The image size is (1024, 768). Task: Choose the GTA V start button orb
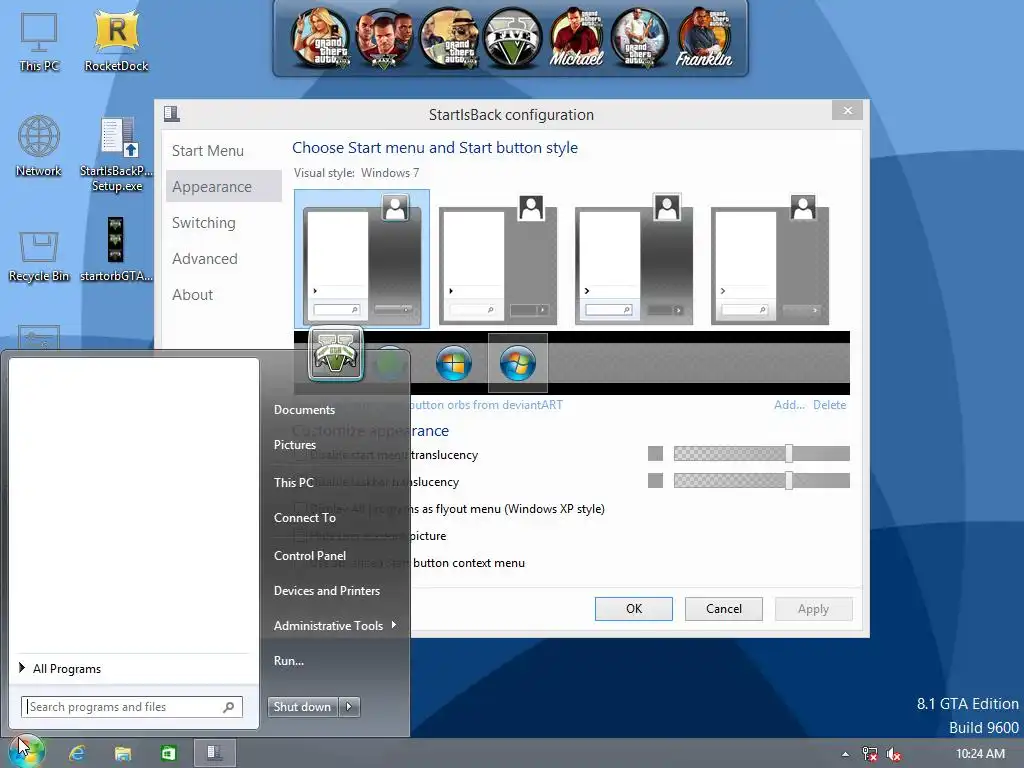336,353
